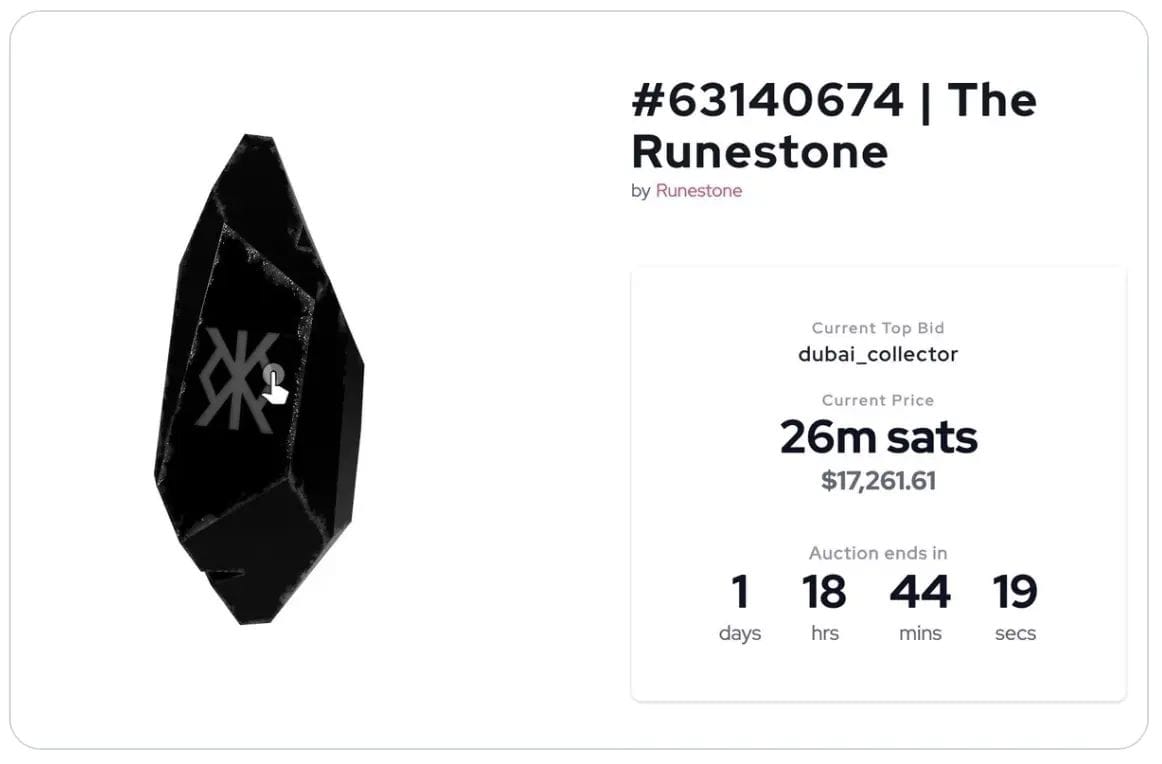The width and height of the screenshot is (1162, 764).
Task: Click the dubai_collector bidder name
Action: (877, 354)
